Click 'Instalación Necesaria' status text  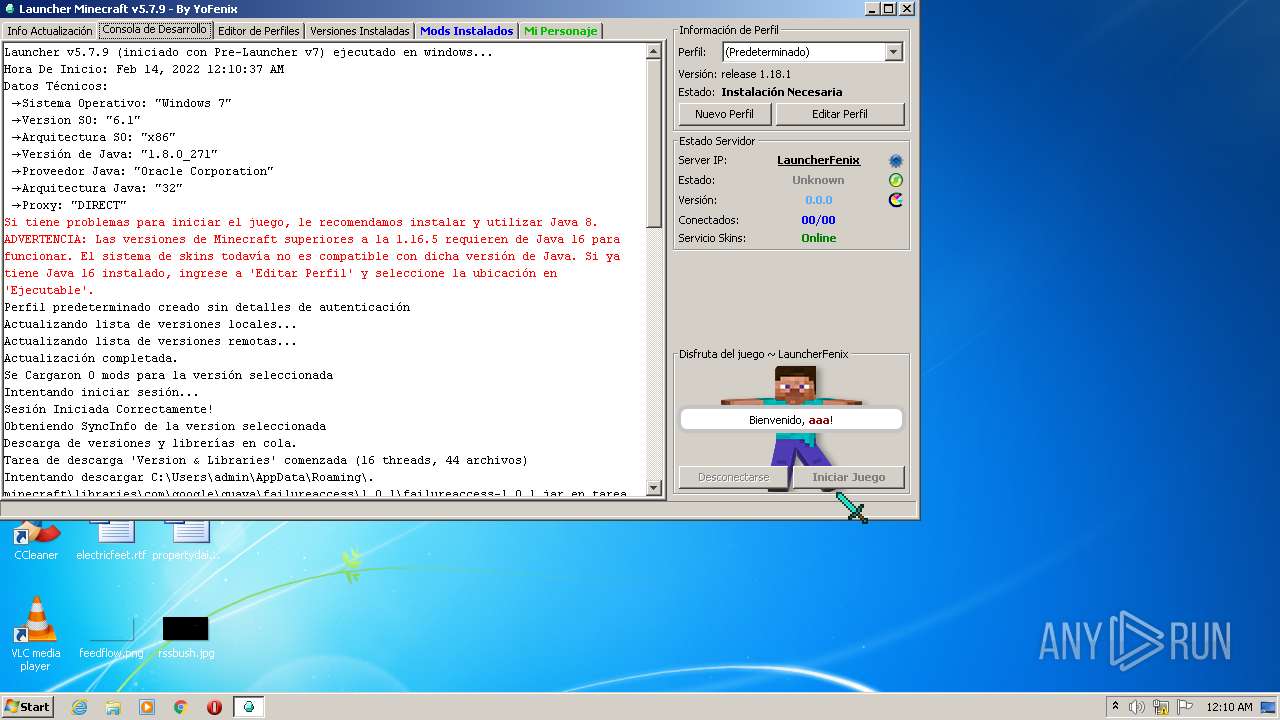782,92
